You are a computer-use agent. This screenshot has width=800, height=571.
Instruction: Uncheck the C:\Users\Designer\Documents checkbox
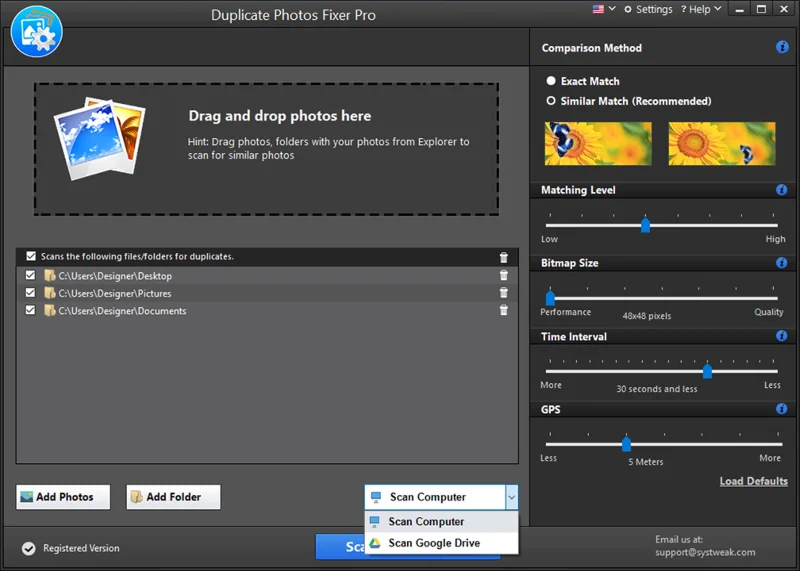tap(31, 310)
